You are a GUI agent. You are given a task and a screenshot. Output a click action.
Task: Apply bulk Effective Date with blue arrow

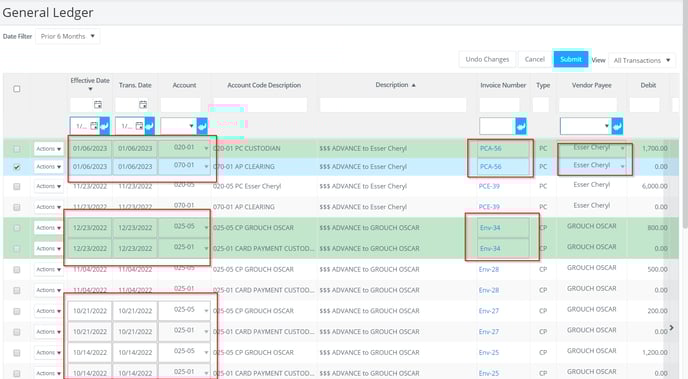[105, 126]
